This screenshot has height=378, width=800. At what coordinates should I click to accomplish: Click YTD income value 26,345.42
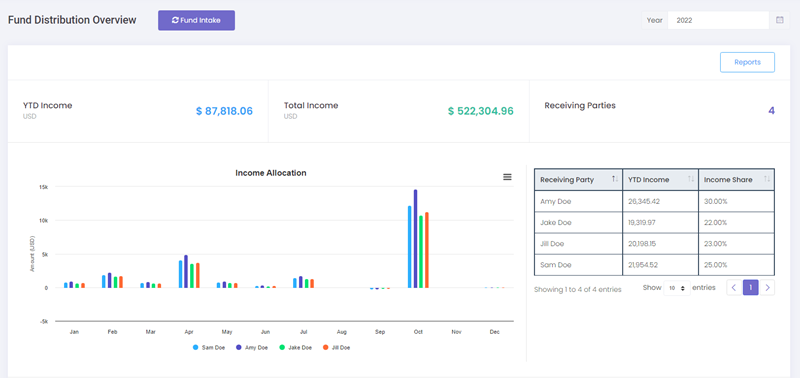[x=644, y=201]
